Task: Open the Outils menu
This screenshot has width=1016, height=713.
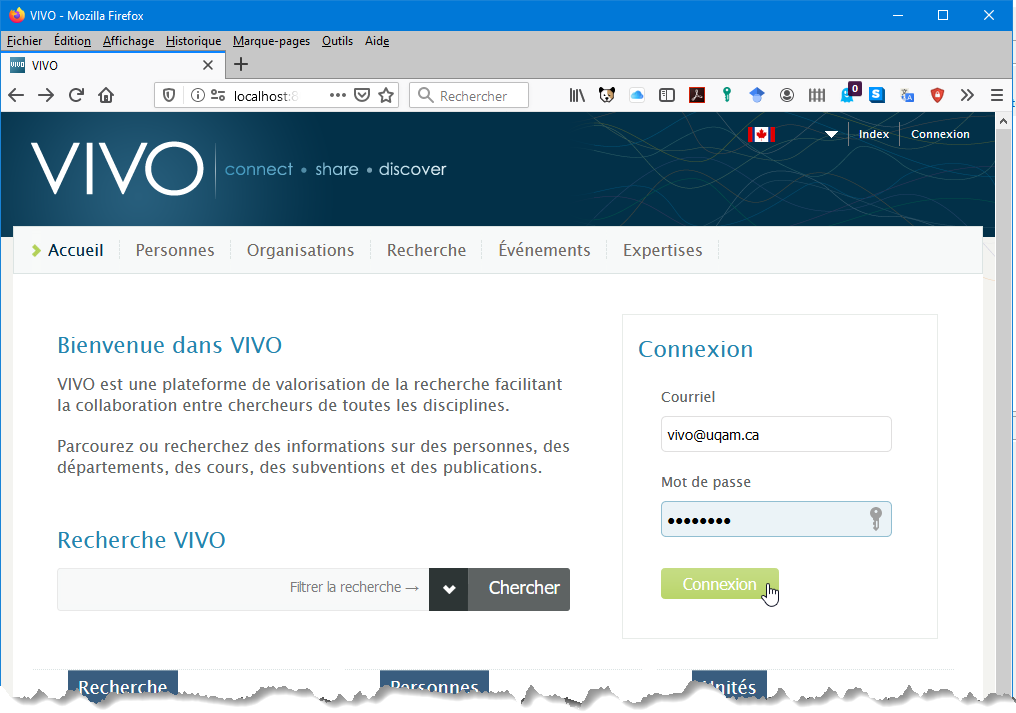Action: pos(338,41)
